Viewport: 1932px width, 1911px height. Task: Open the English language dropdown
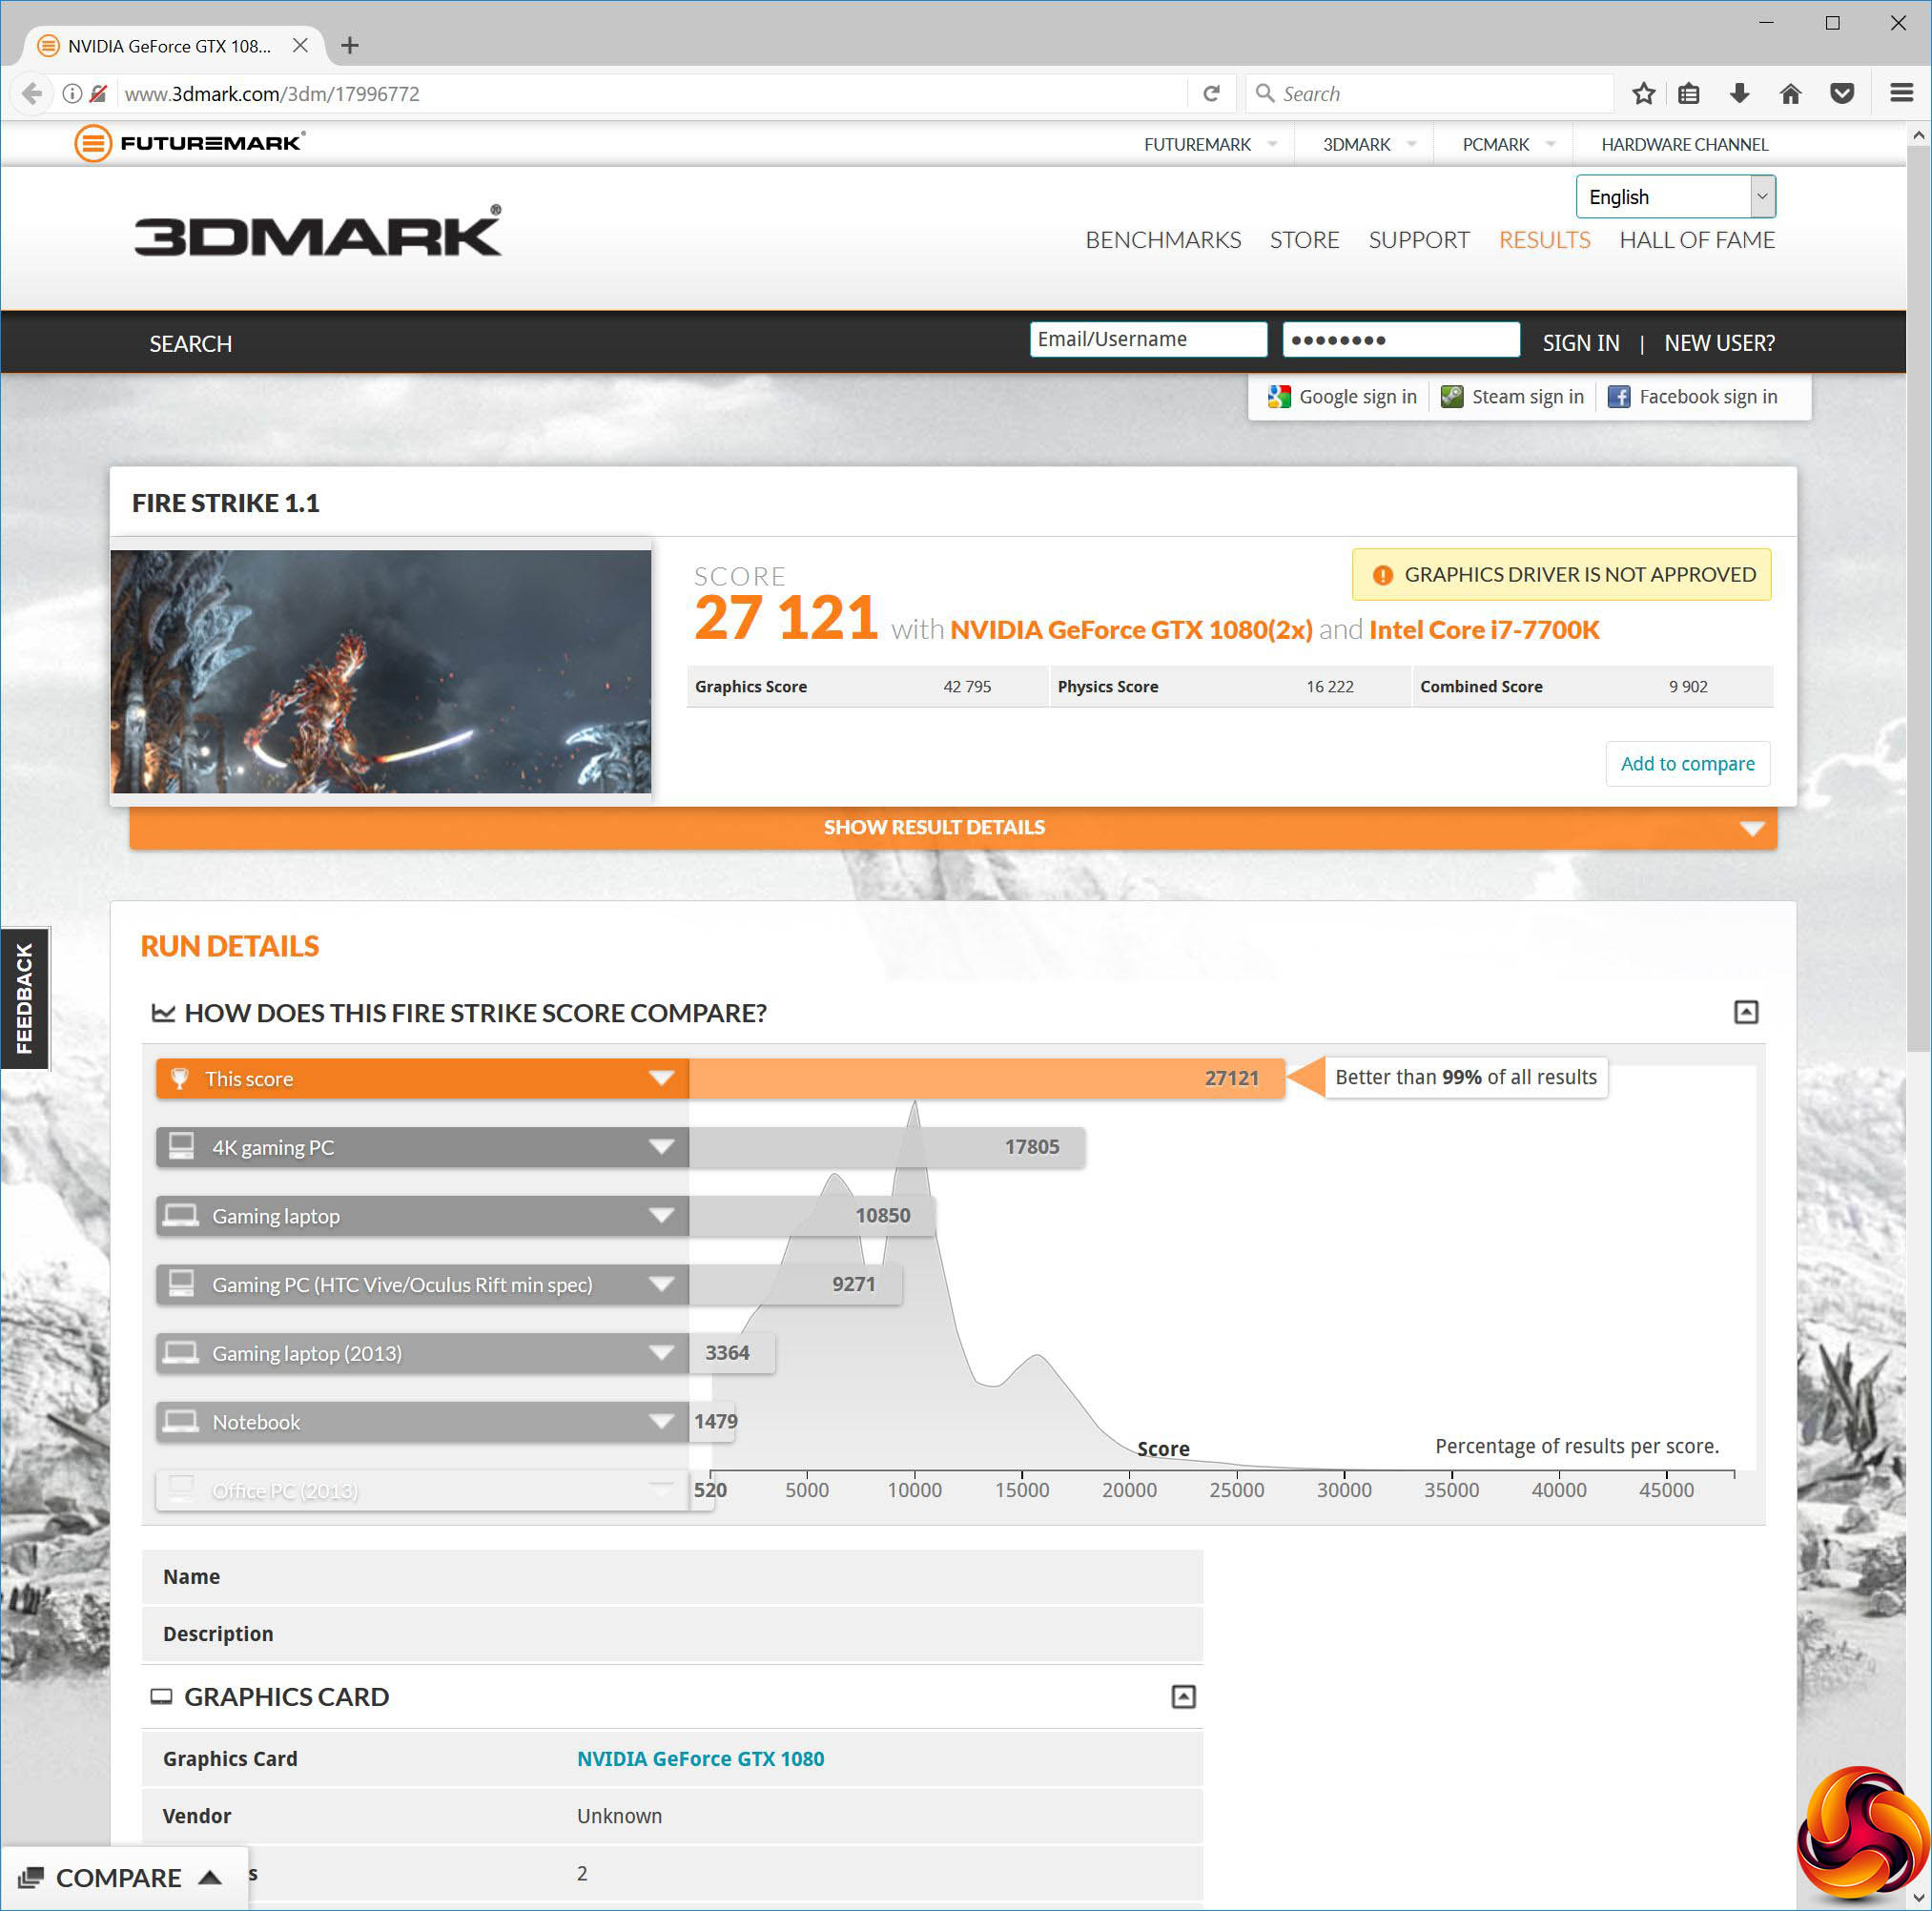point(1675,197)
